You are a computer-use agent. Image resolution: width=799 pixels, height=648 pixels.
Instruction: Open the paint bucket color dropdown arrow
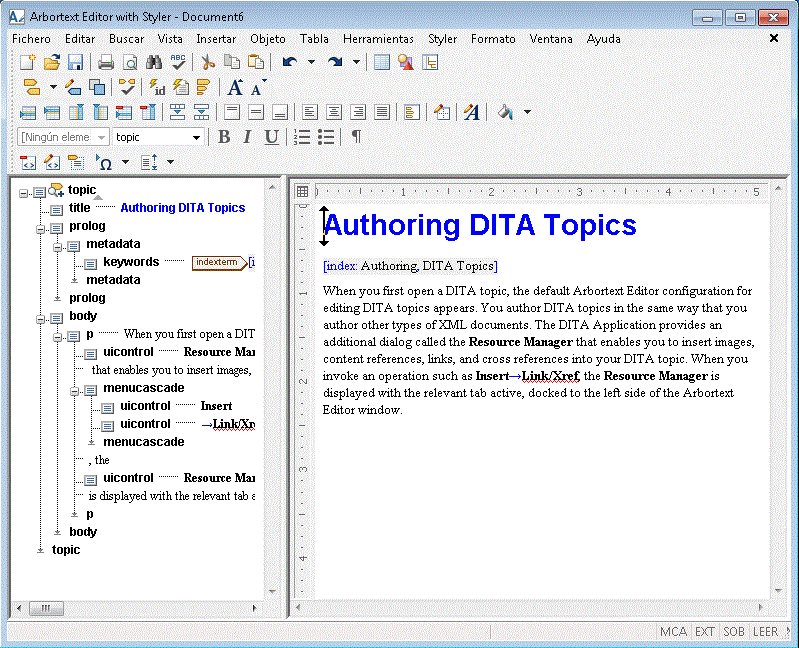(x=527, y=112)
